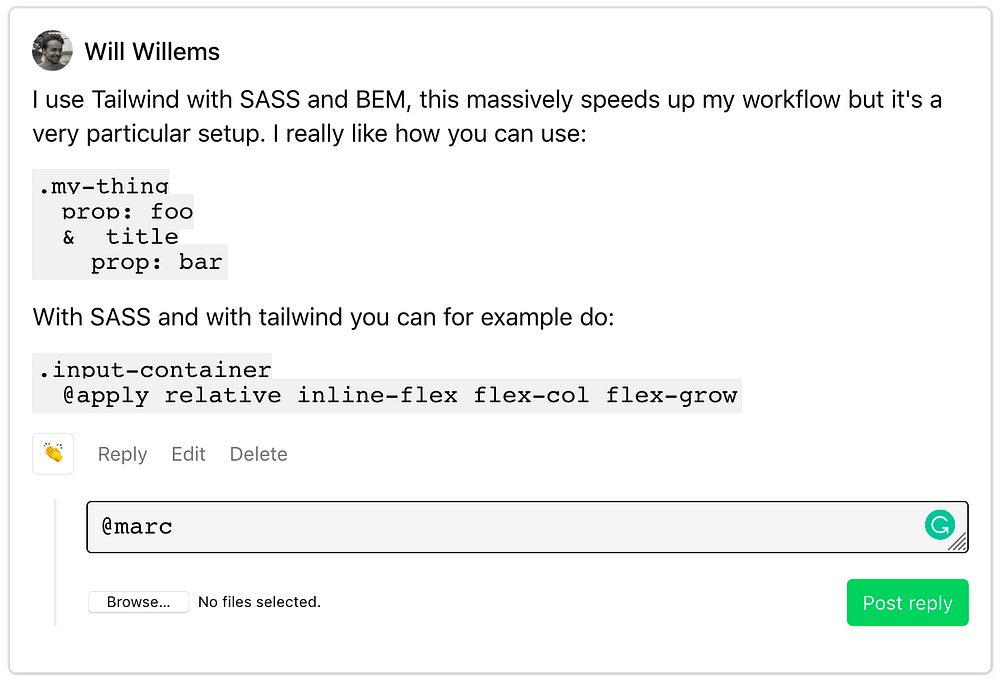Image resolution: width=1000 pixels, height=682 pixels.
Task: Click the author name Will Willems
Action: pyautogui.click(x=152, y=52)
